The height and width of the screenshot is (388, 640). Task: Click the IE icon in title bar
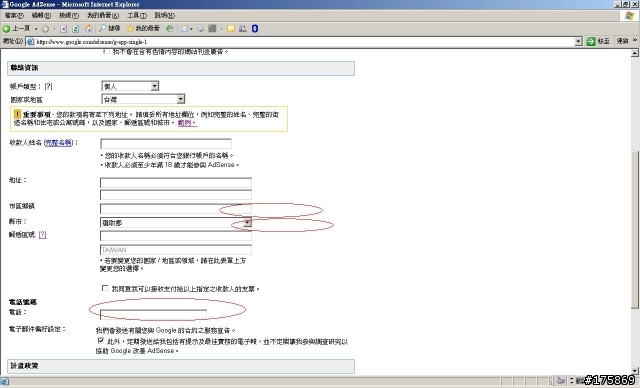click(4, 4)
